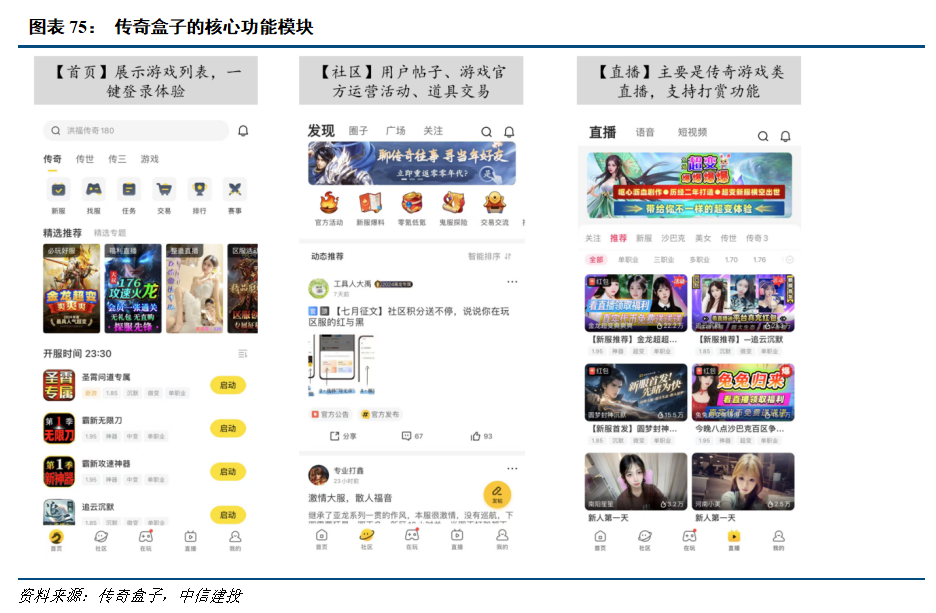Viewport: 936px width, 613px height.
Task: Tap the search magnifier on community screen
Action: tap(487, 132)
